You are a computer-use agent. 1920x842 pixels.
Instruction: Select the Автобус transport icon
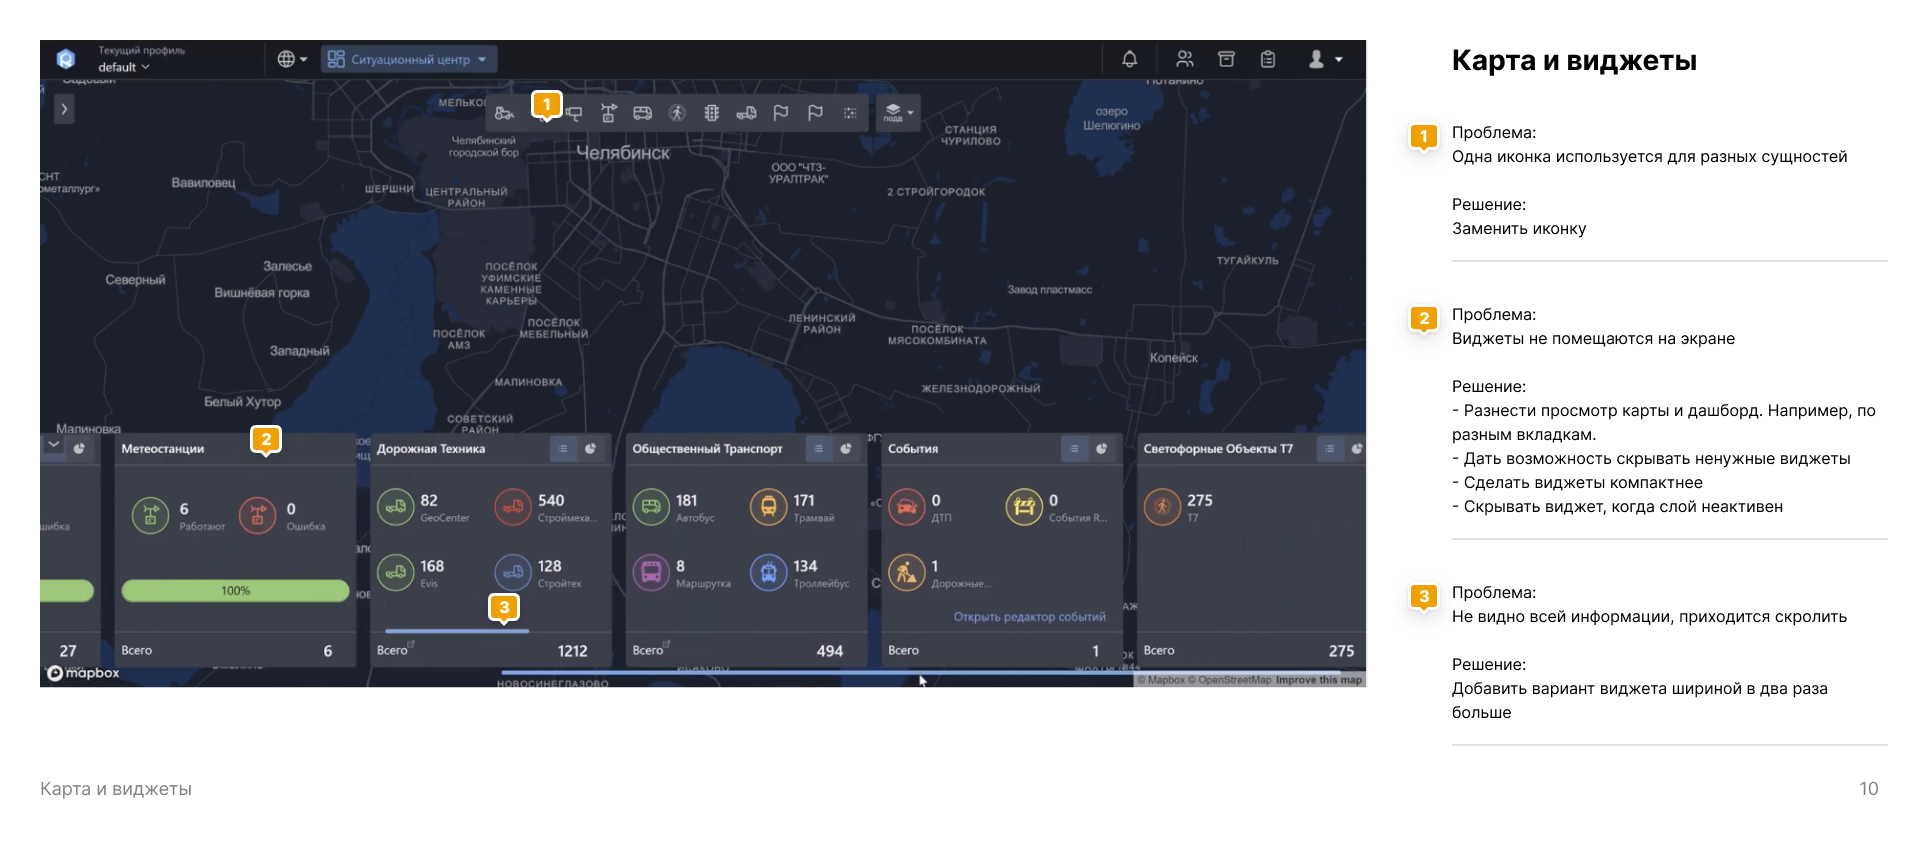coord(651,507)
